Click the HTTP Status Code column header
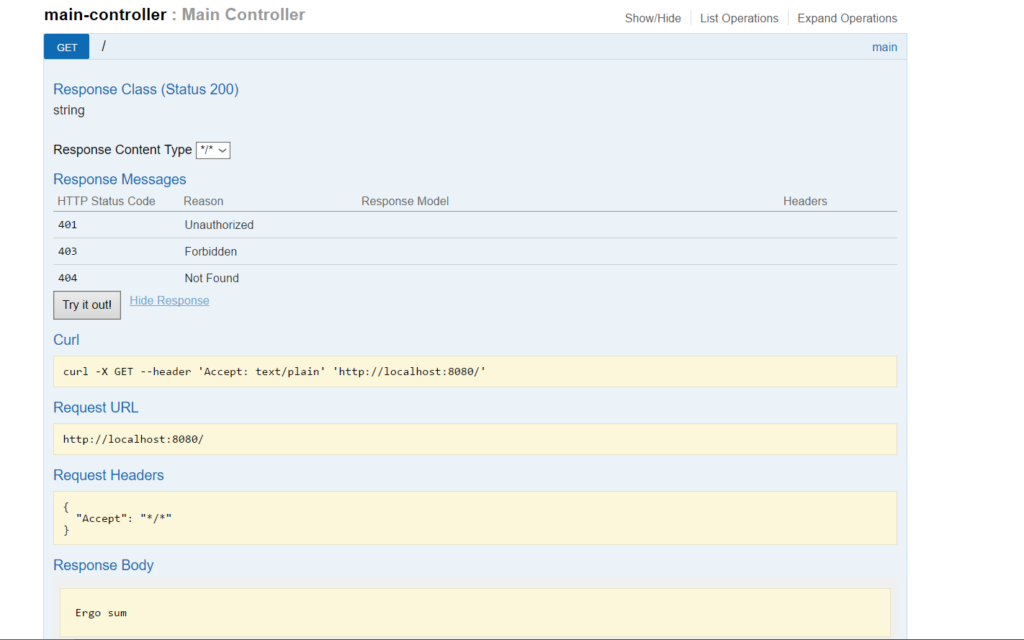This screenshot has height=640, width=1024. (106, 201)
